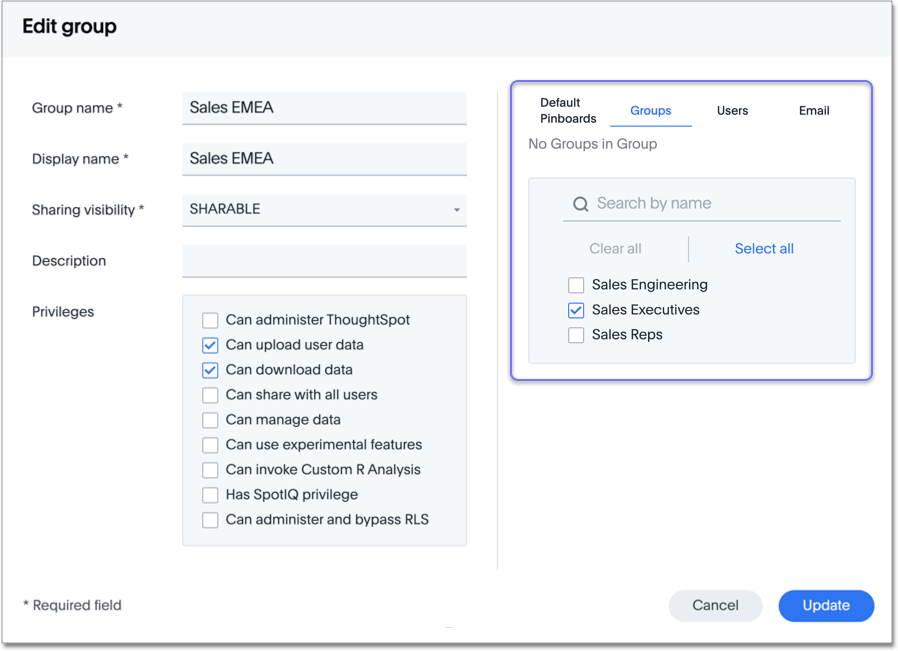Check the Sales Reps group
The image size is (898, 651).
point(576,335)
